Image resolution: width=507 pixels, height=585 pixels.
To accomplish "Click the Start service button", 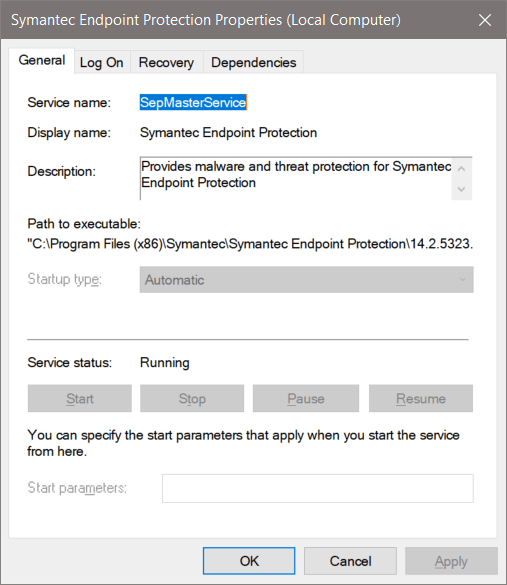I will pyautogui.click(x=80, y=398).
